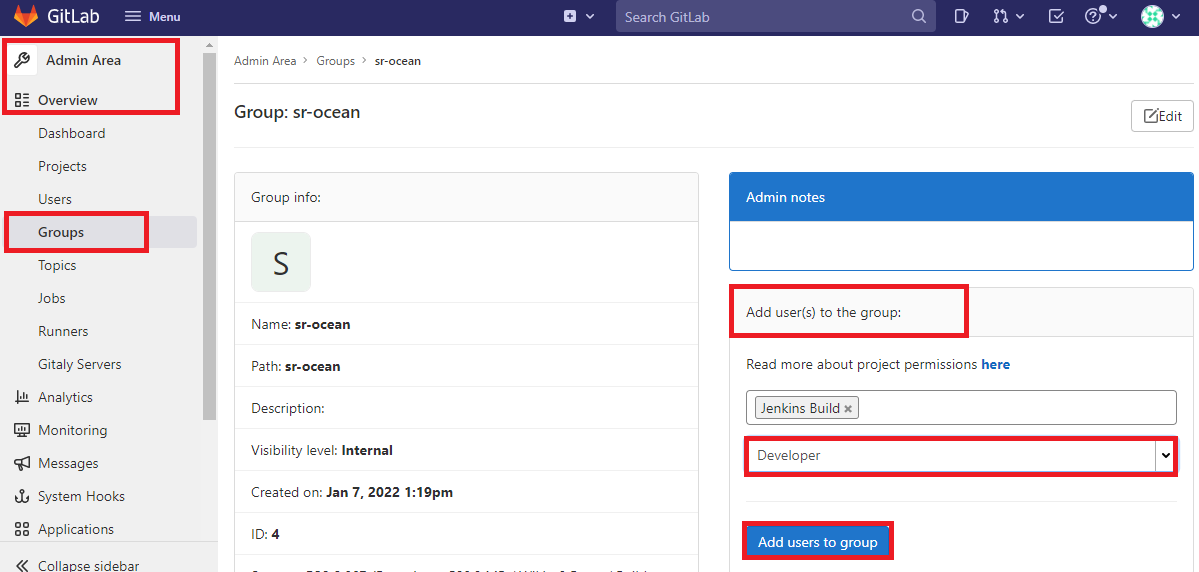This screenshot has width=1199, height=572.
Task: Open Applications in the sidebar
Action: 76,528
